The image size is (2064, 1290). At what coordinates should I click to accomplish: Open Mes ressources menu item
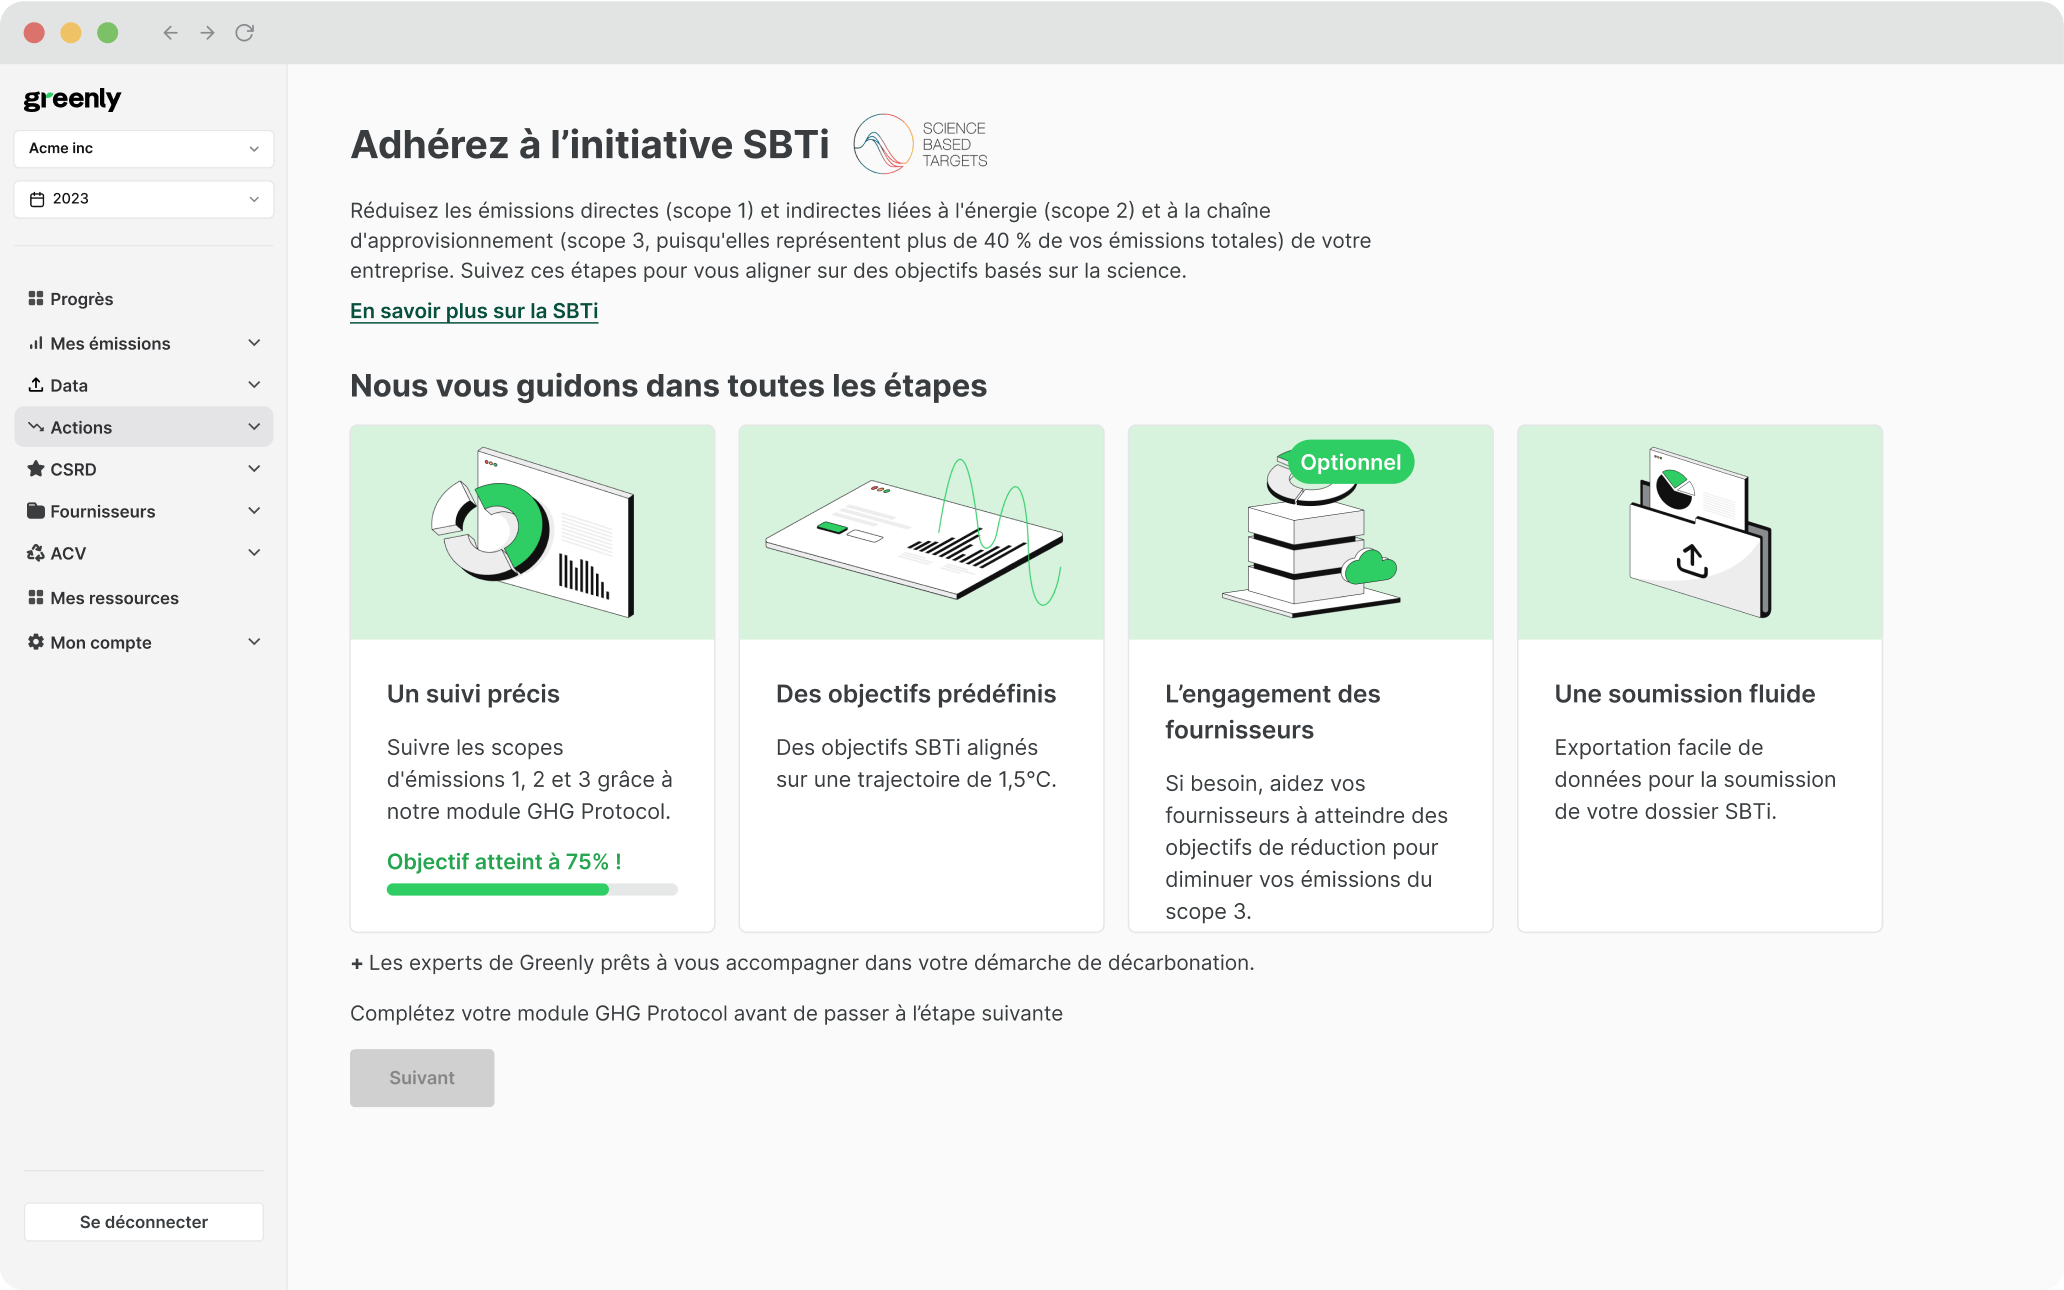[x=114, y=598]
